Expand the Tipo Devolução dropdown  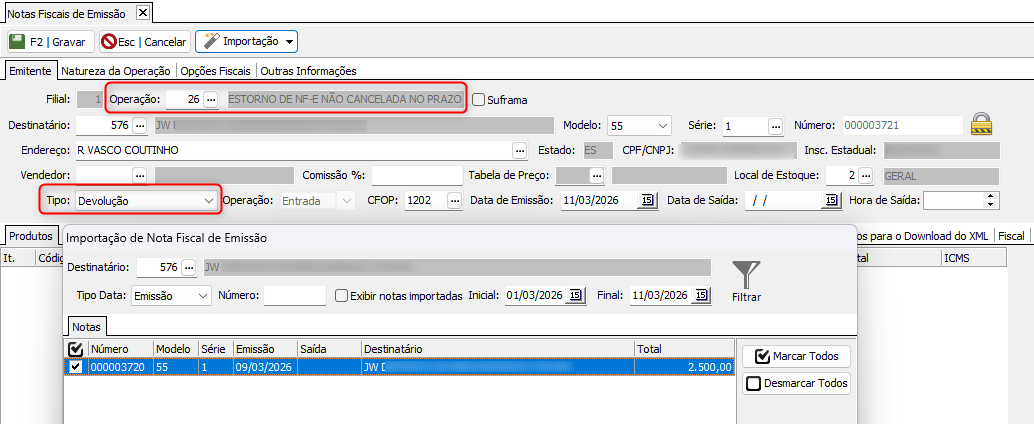208,200
